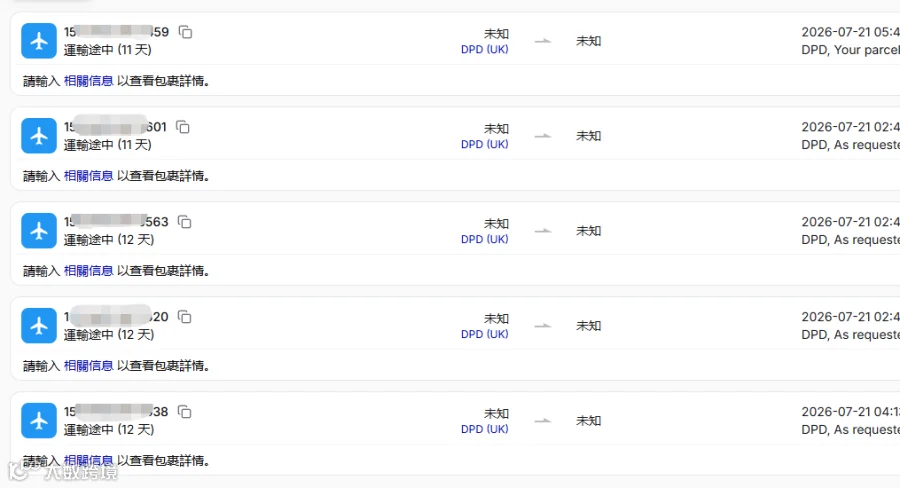Select the 2026-07-21 05:4 tracking event text
This screenshot has width=900, height=488.
(850, 32)
